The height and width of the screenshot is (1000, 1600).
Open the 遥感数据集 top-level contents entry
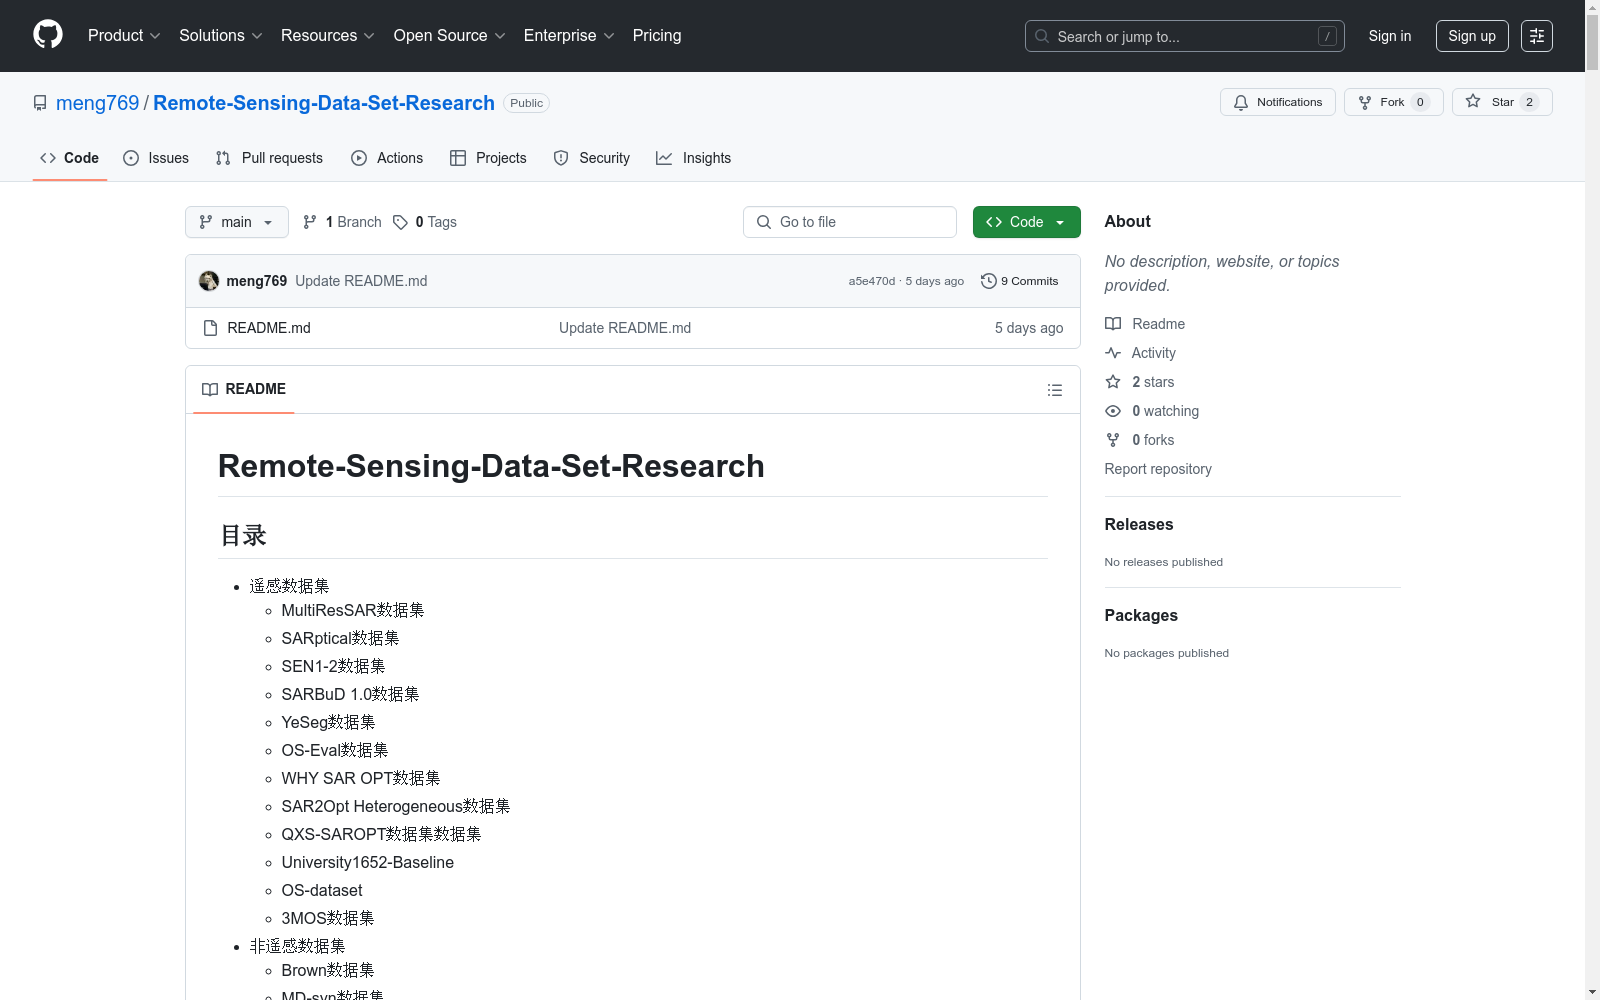(290, 586)
